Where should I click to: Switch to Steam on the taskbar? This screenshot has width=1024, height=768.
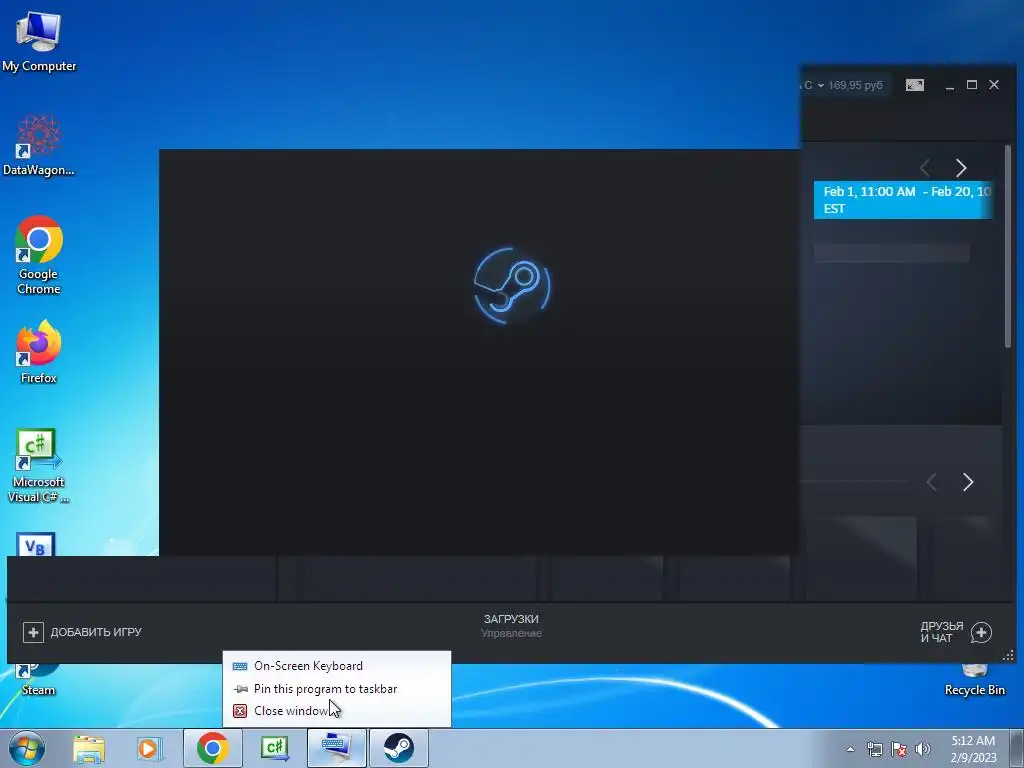(399, 748)
